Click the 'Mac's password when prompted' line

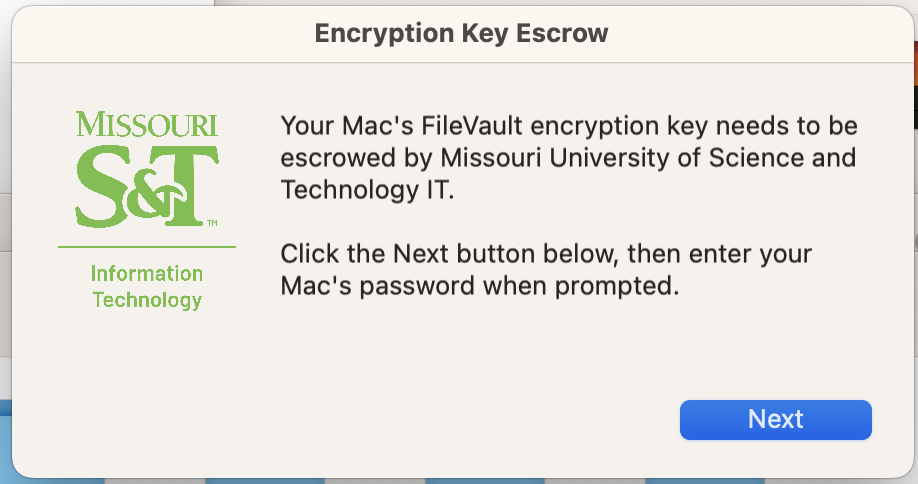[x=479, y=286]
